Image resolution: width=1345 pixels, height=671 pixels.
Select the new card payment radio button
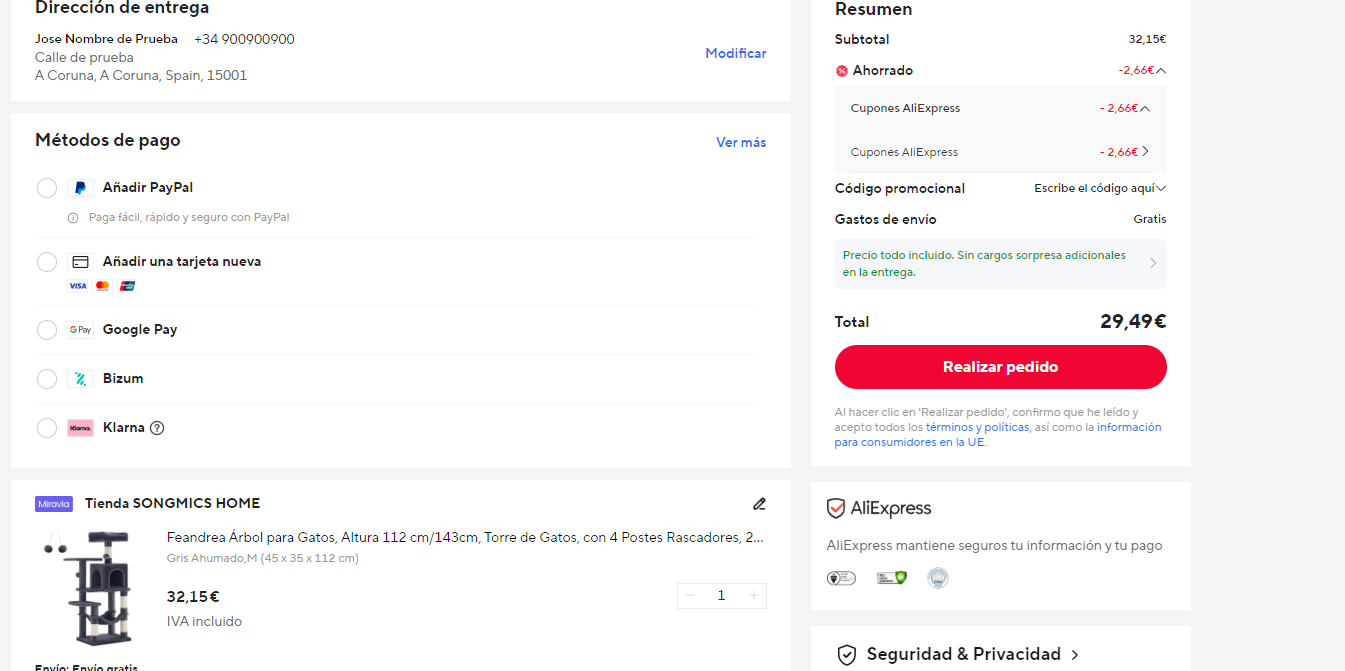pos(47,262)
